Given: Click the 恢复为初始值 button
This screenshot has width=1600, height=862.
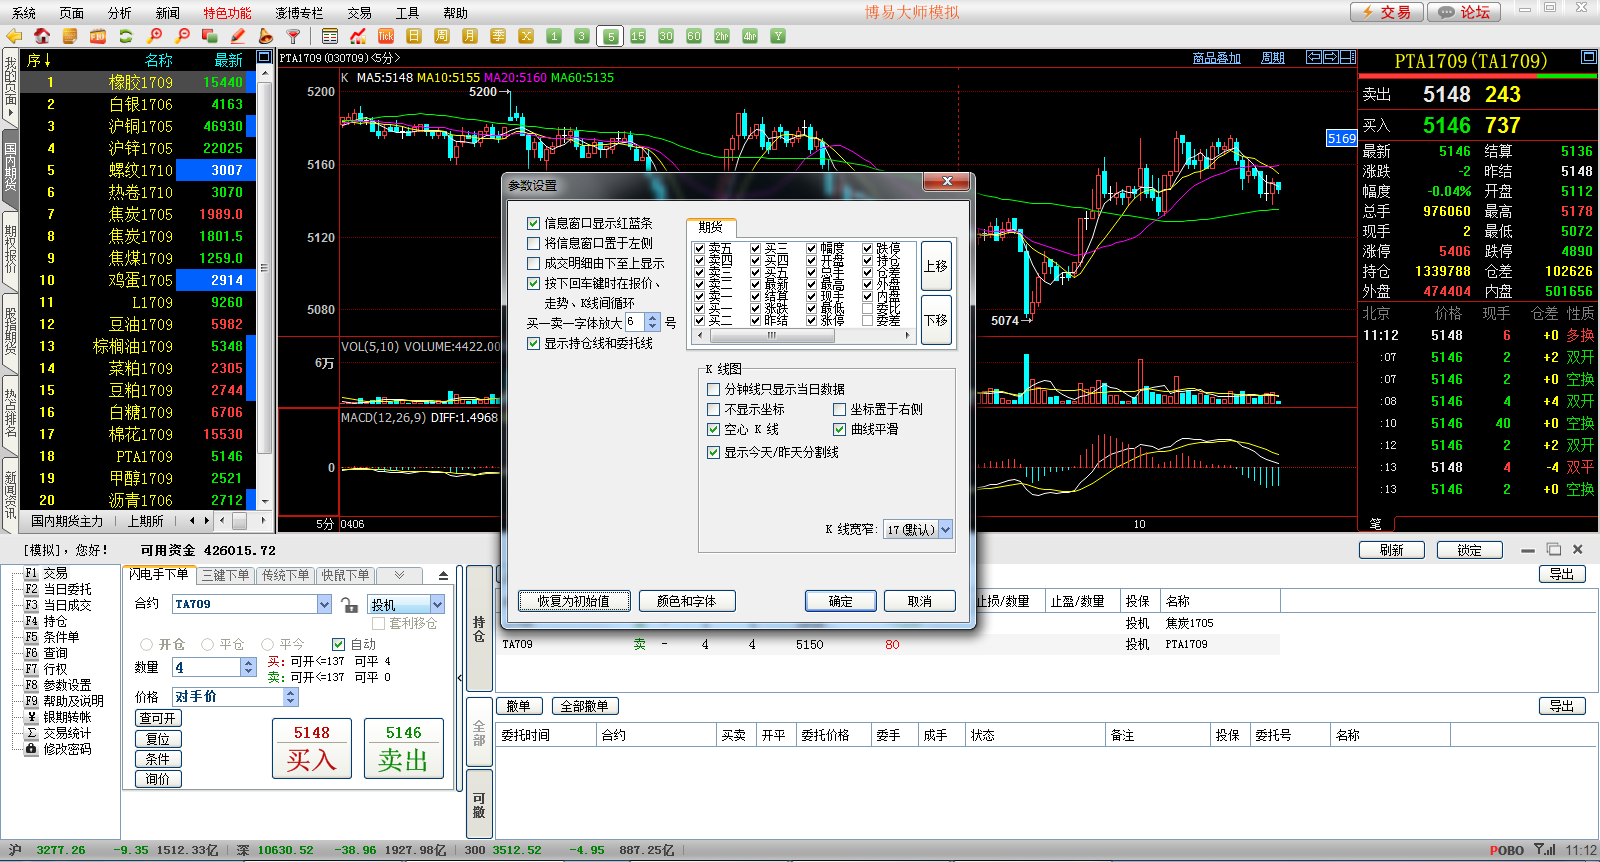Looking at the screenshot, I should [574, 601].
